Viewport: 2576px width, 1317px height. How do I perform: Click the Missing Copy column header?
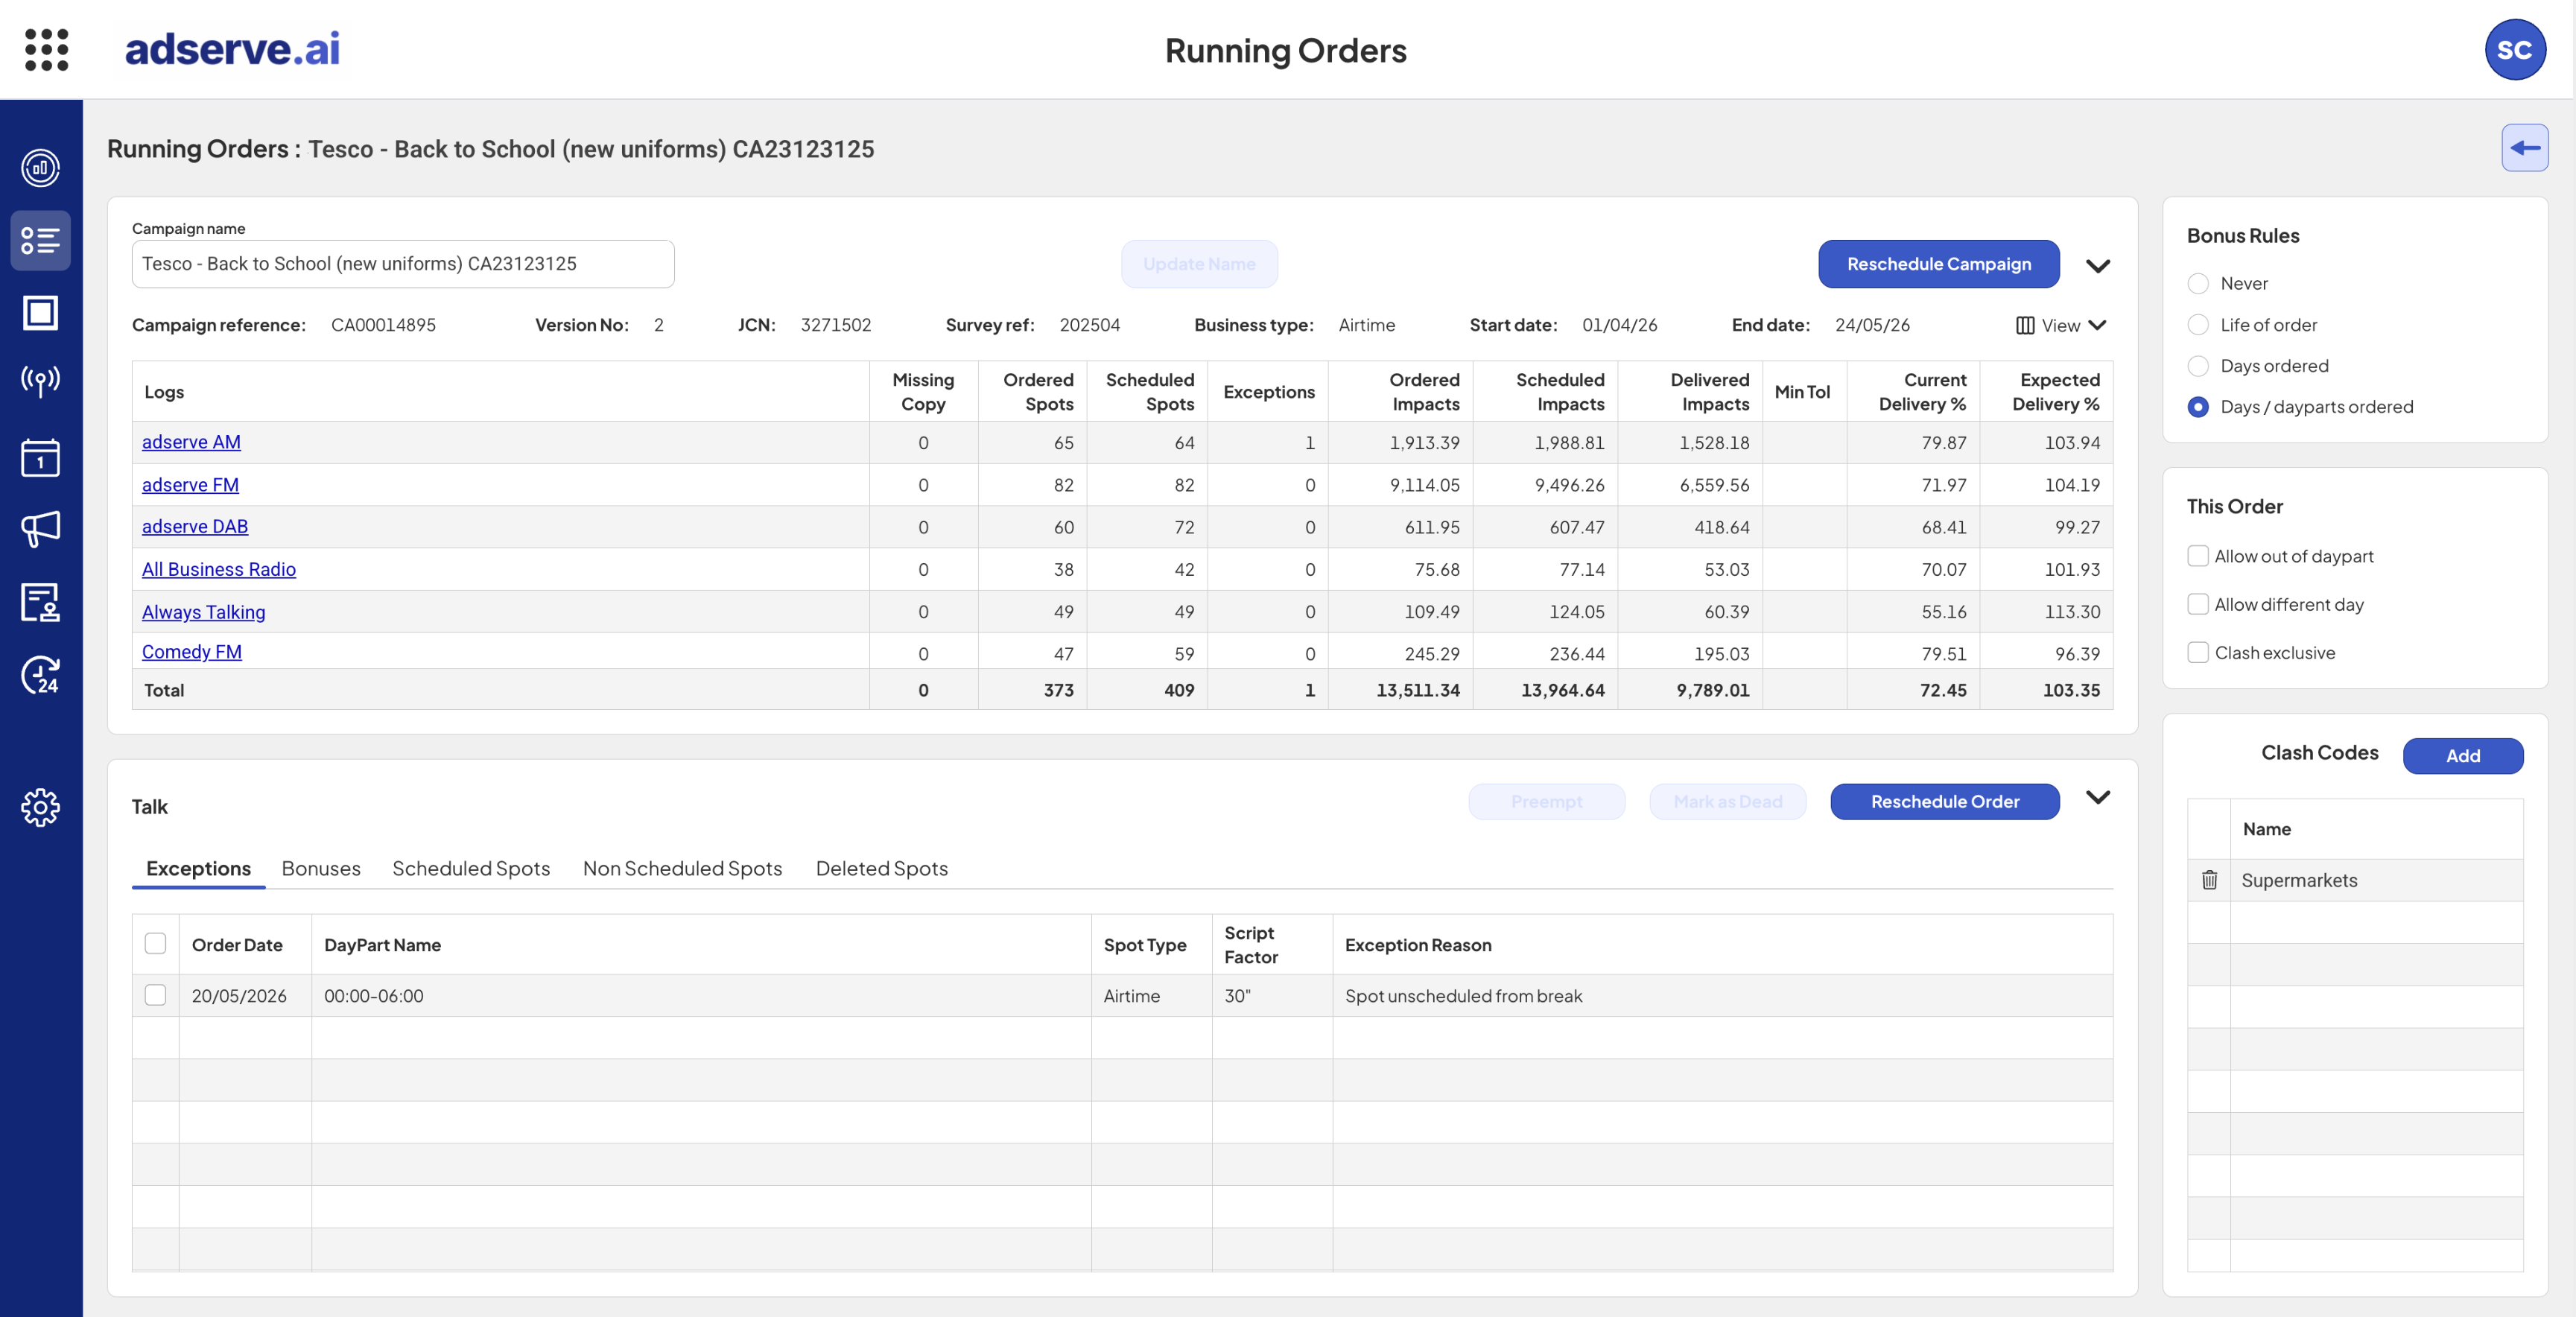923,391
